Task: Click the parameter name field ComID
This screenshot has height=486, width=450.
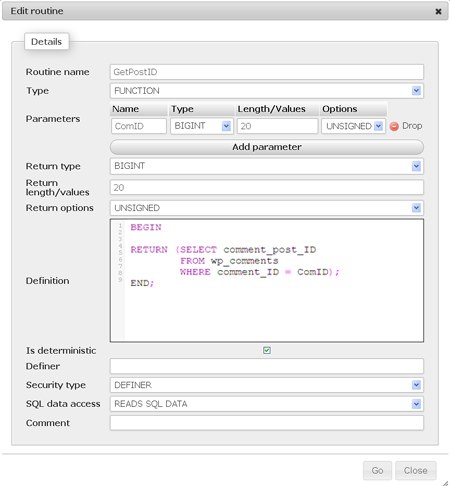Action: pyautogui.click(x=139, y=126)
